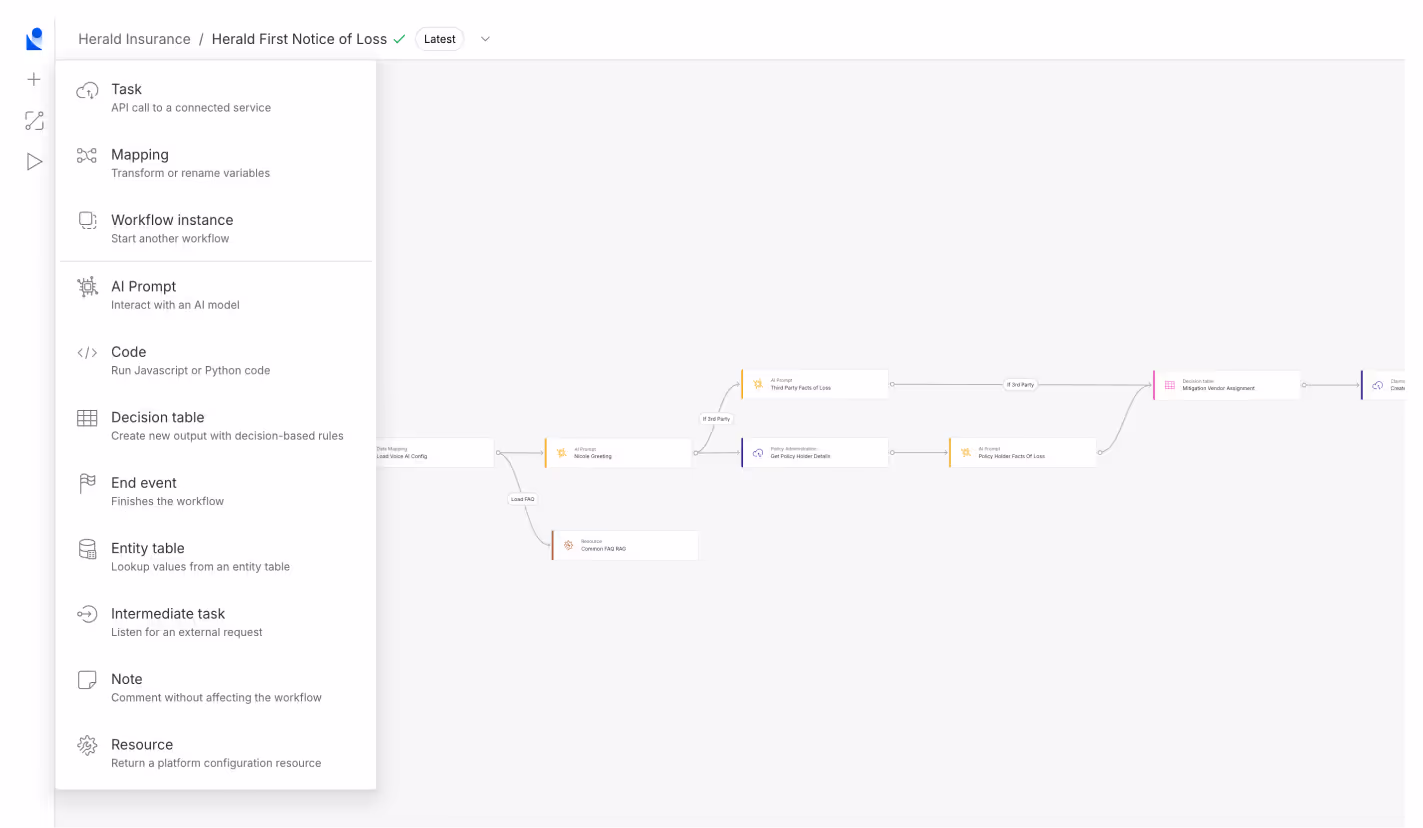1423x828 pixels.
Task: Click the plus icon in left sidebar
Action: click(x=34, y=79)
